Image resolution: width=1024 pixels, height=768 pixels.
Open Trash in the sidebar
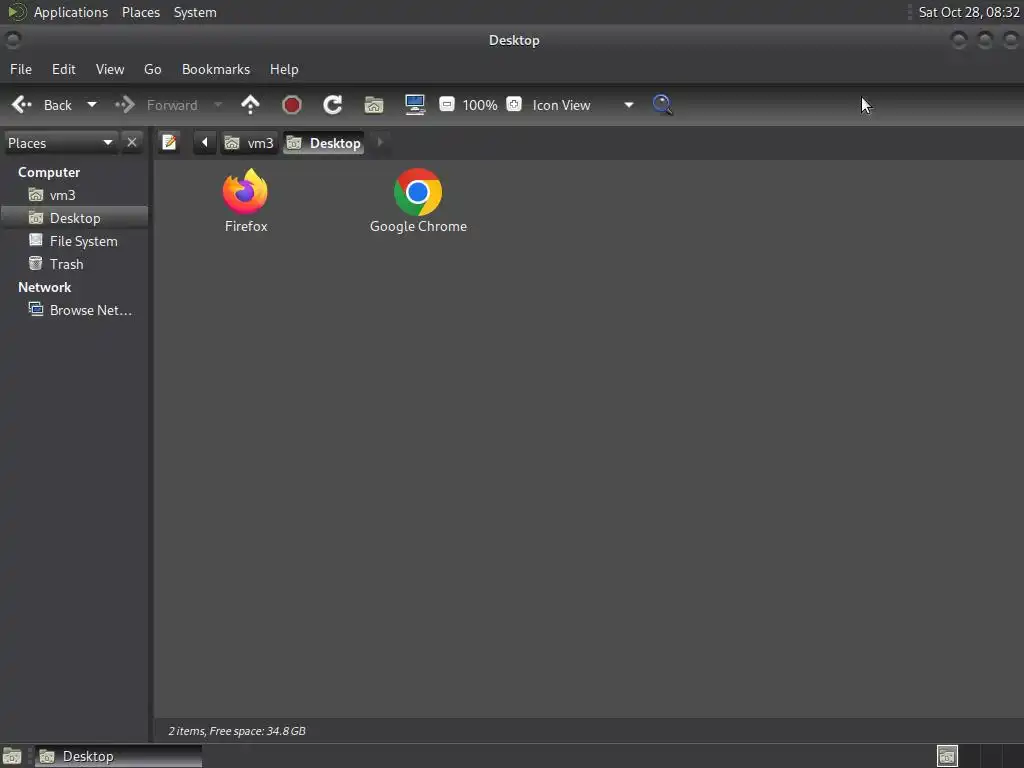tap(74, 264)
